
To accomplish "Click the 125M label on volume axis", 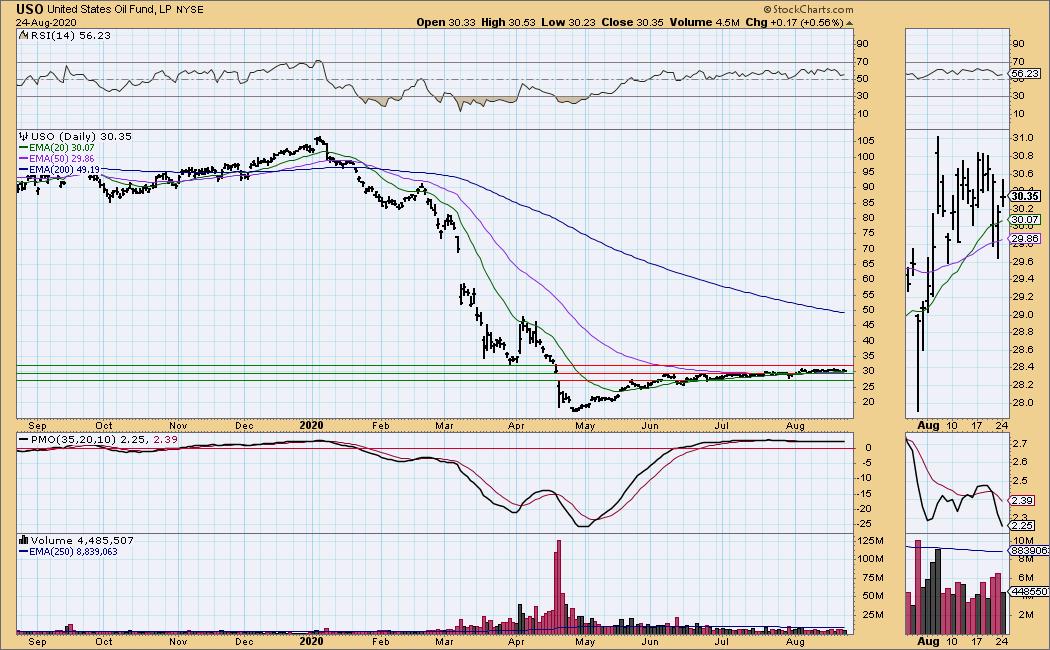I will coord(871,541).
